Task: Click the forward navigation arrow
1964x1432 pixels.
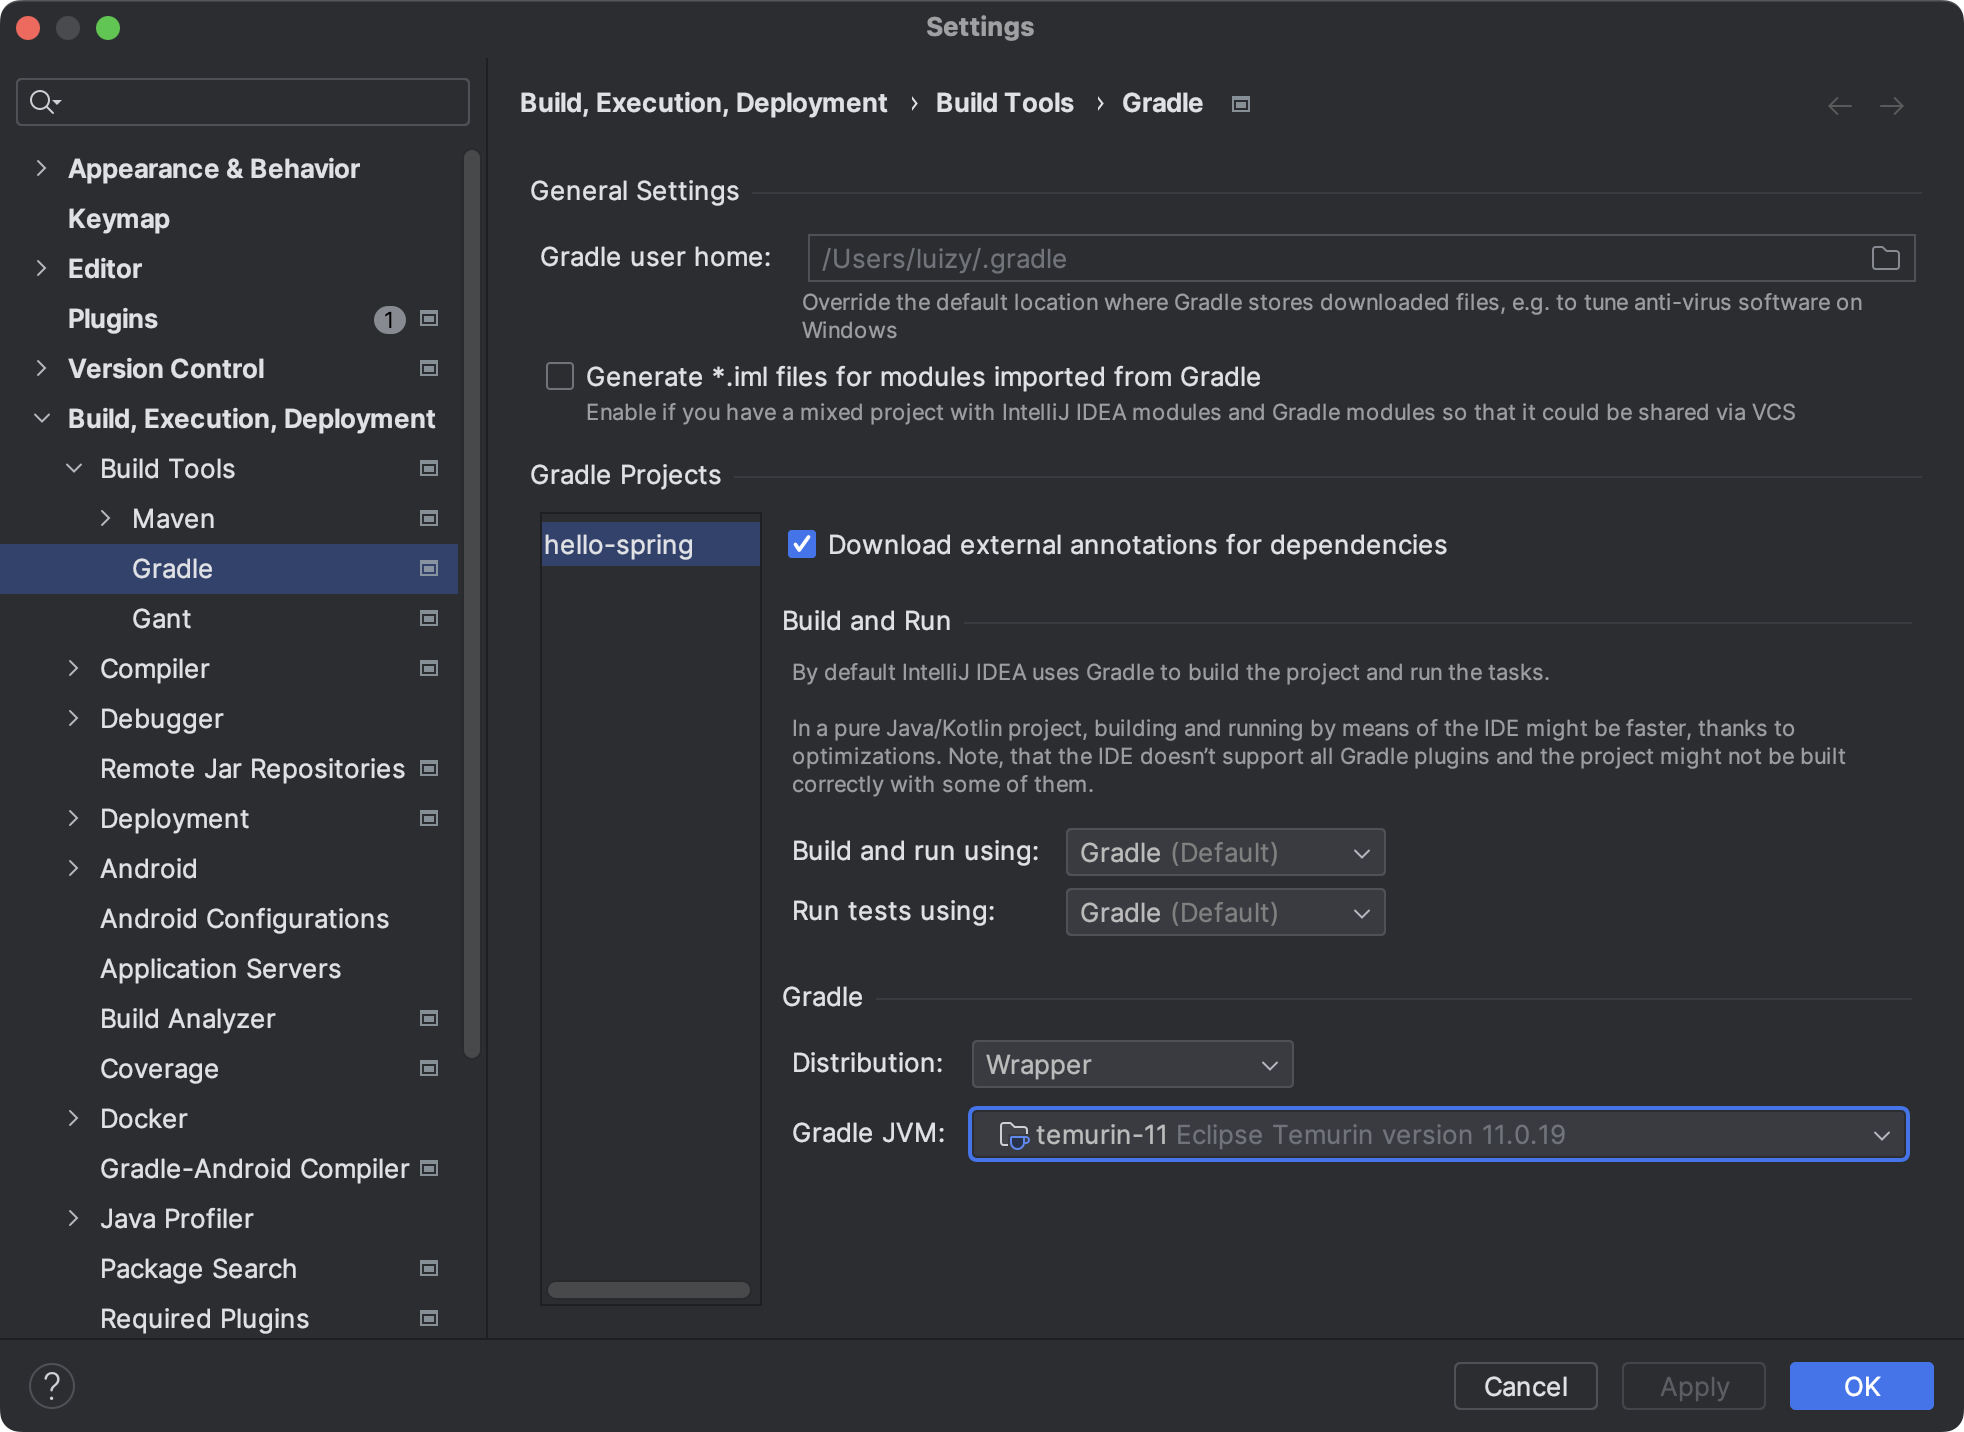Action: tap(1891, 106)
